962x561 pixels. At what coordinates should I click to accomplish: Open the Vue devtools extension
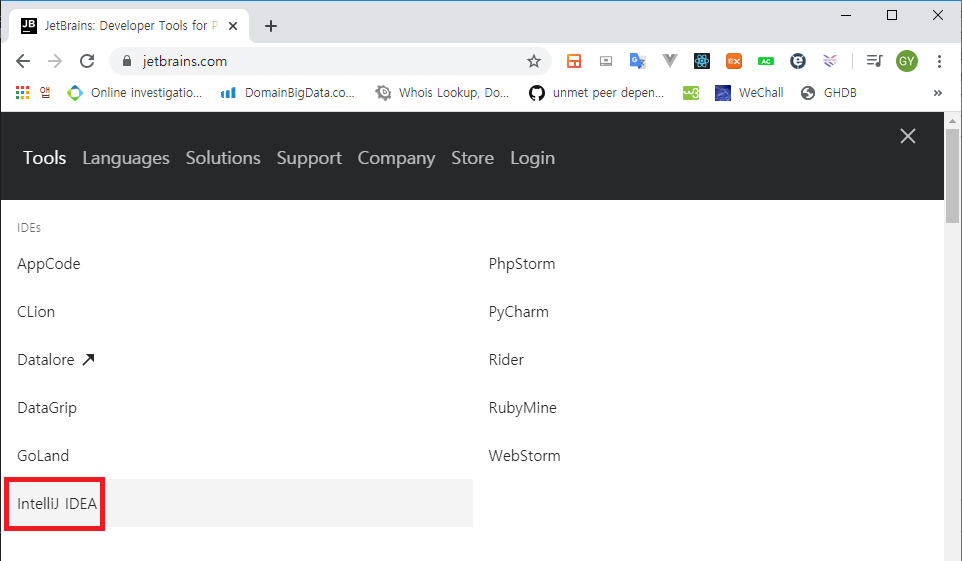tap(670, 61)
